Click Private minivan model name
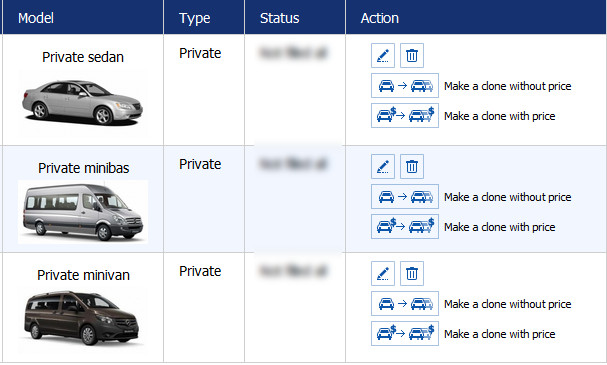This screenshot has width=607, height=365. pos(83,275)
